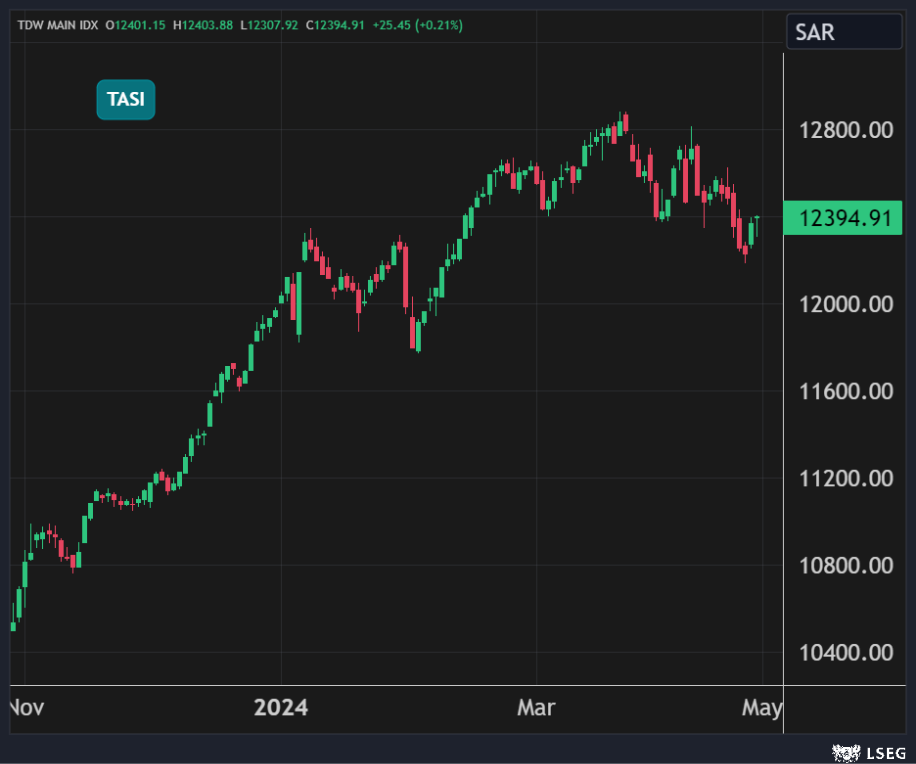This screenshot has height=764, width=916.
Task: Click the low value L12307.92
Action: pos(271,25)
